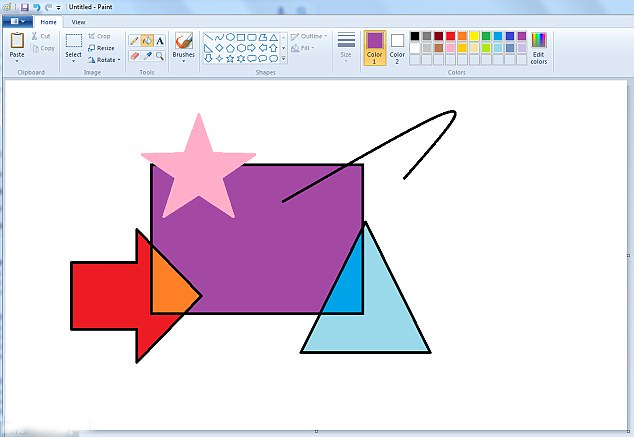The height and width of the screenshot is (437, 634).
Task: Open the Brushes dropdown
Action: pos(184,62)
